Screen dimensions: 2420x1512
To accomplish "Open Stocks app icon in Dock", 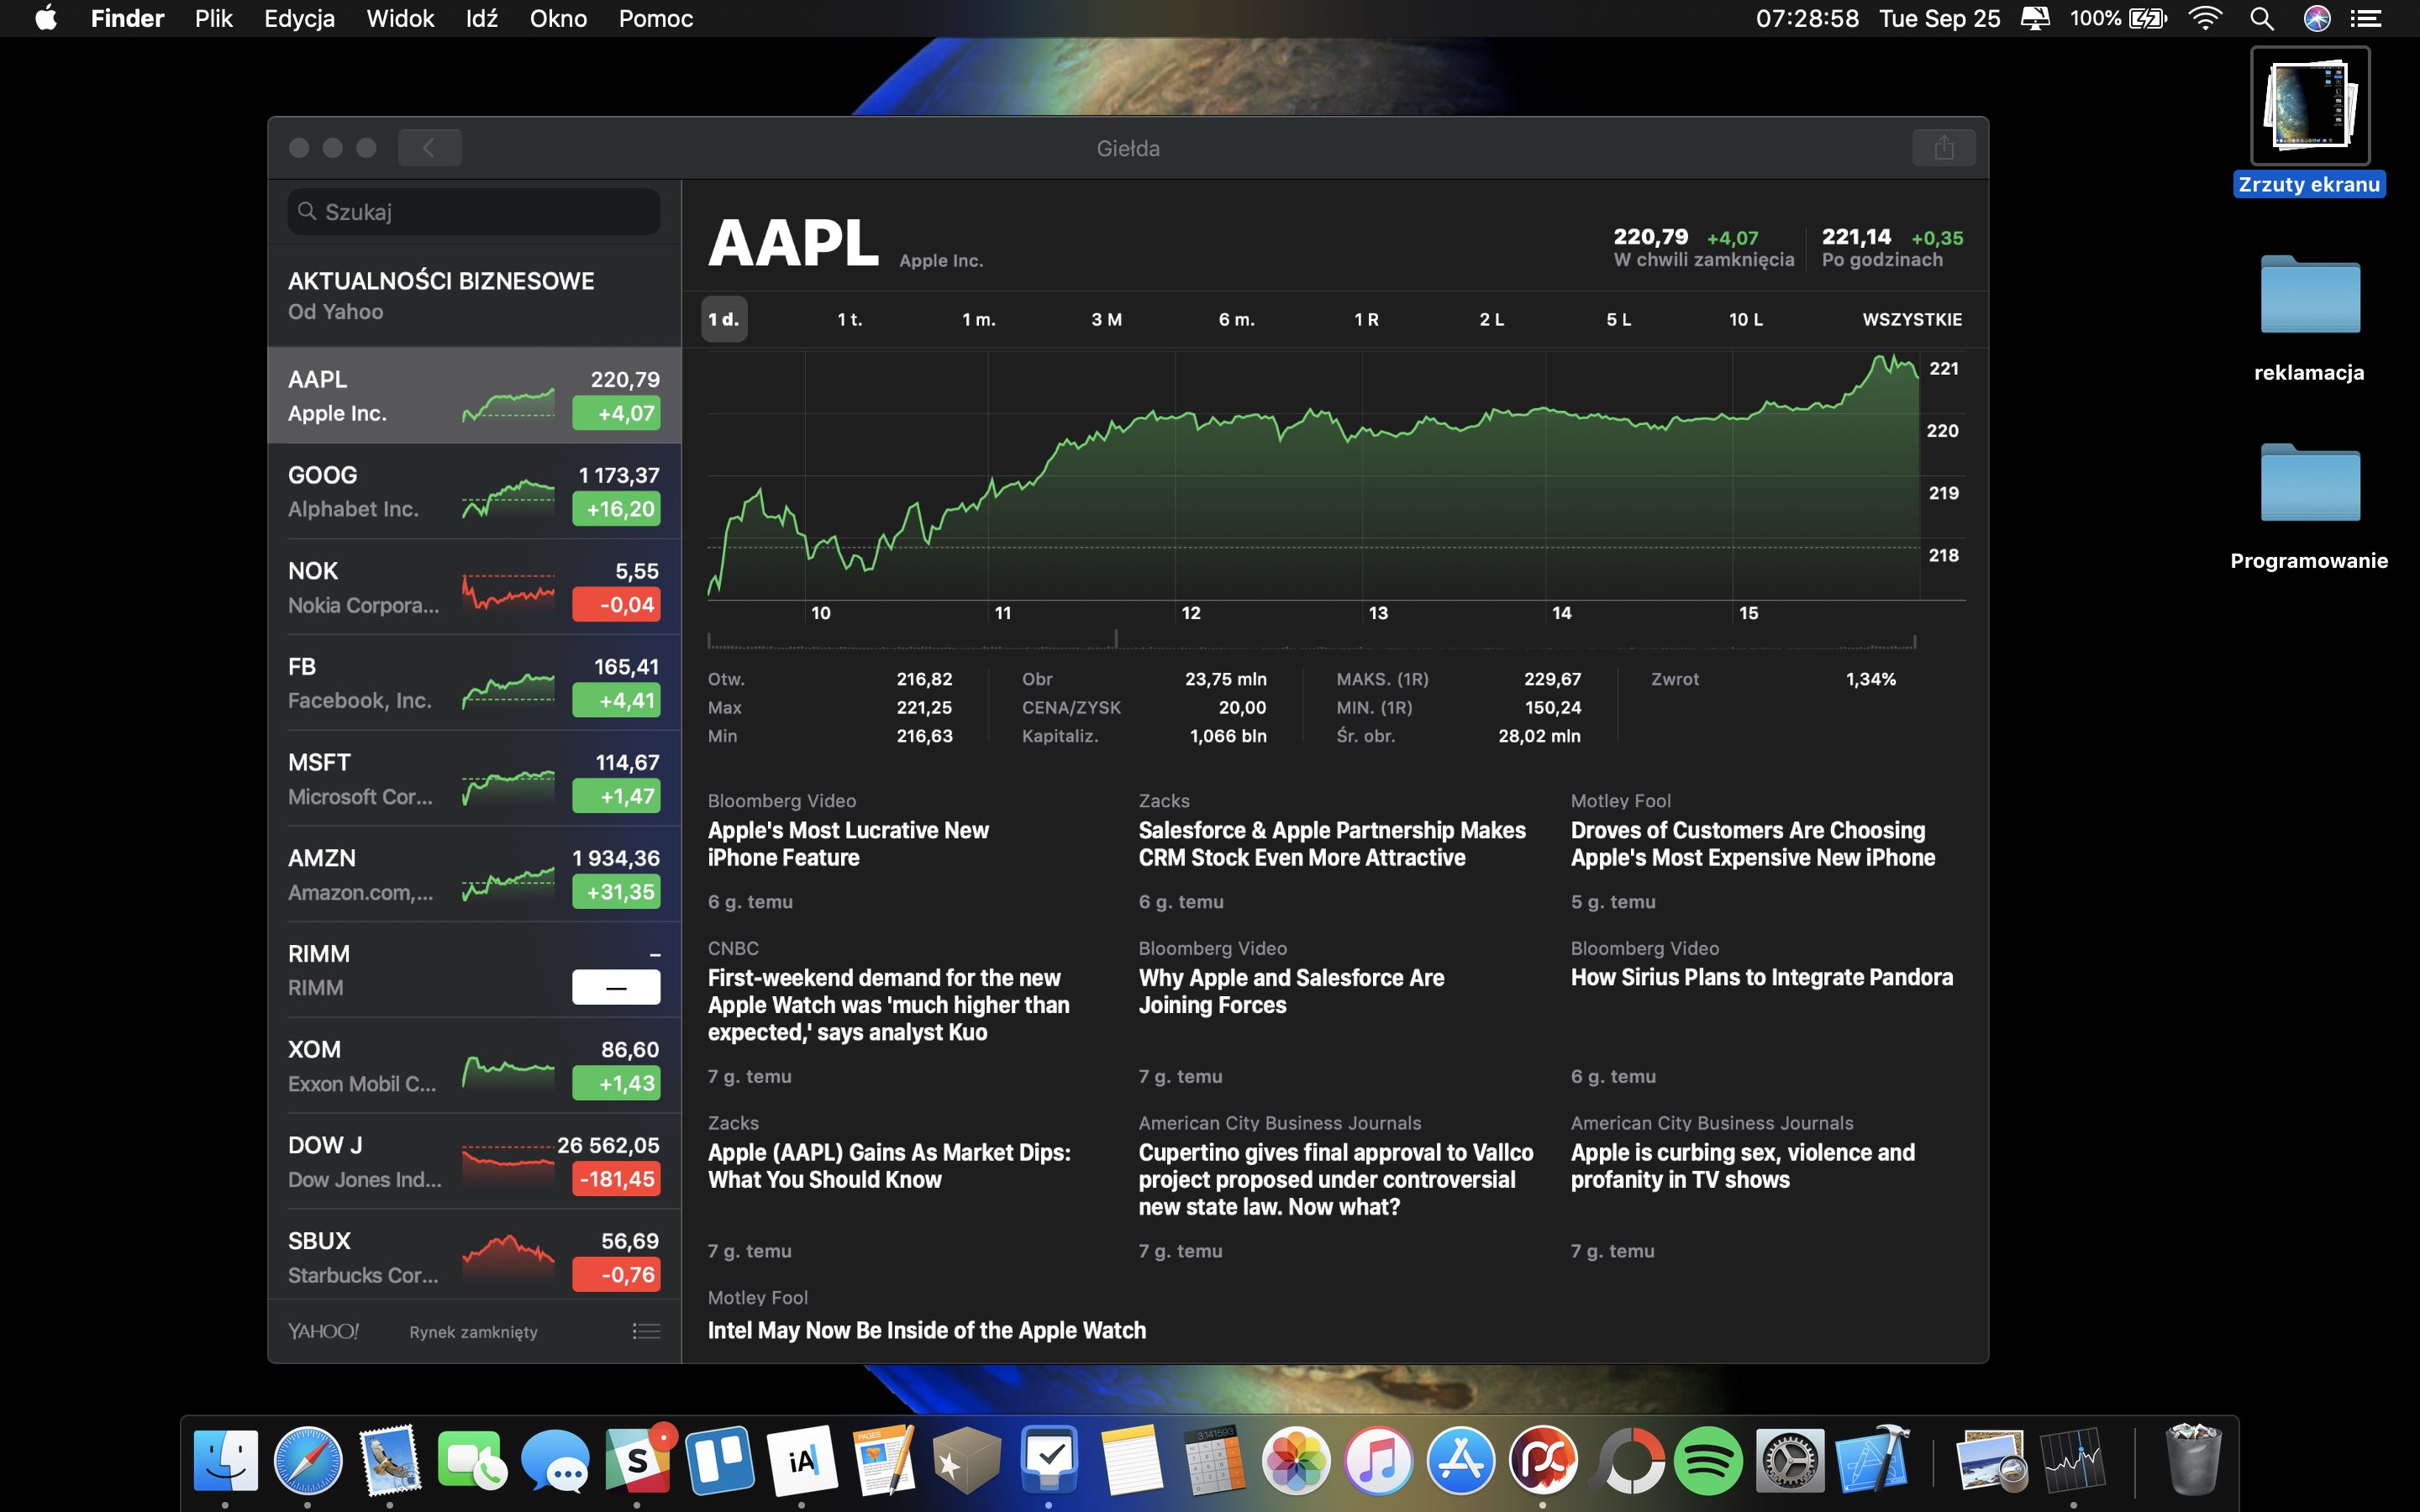I will click(x=2074, y=1460).
